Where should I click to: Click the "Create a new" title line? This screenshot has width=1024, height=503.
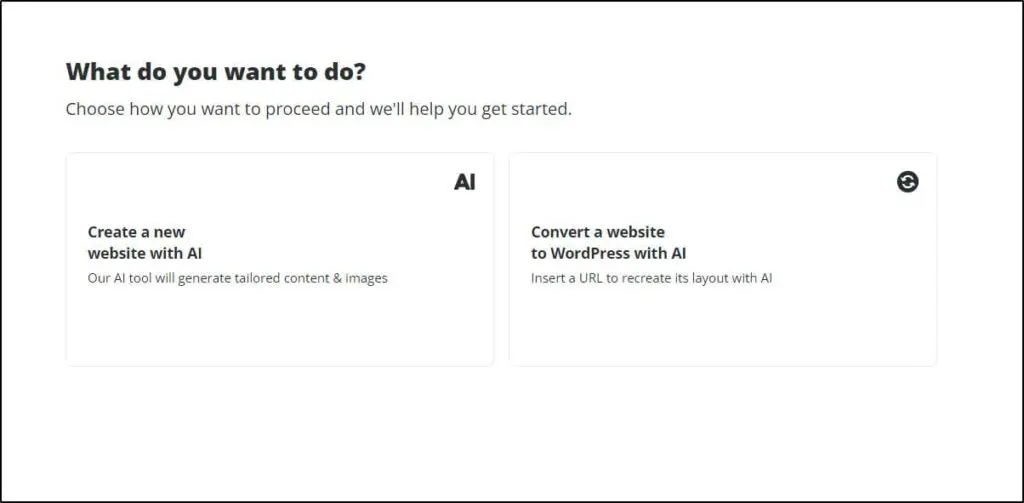click(x=136, y=232)
